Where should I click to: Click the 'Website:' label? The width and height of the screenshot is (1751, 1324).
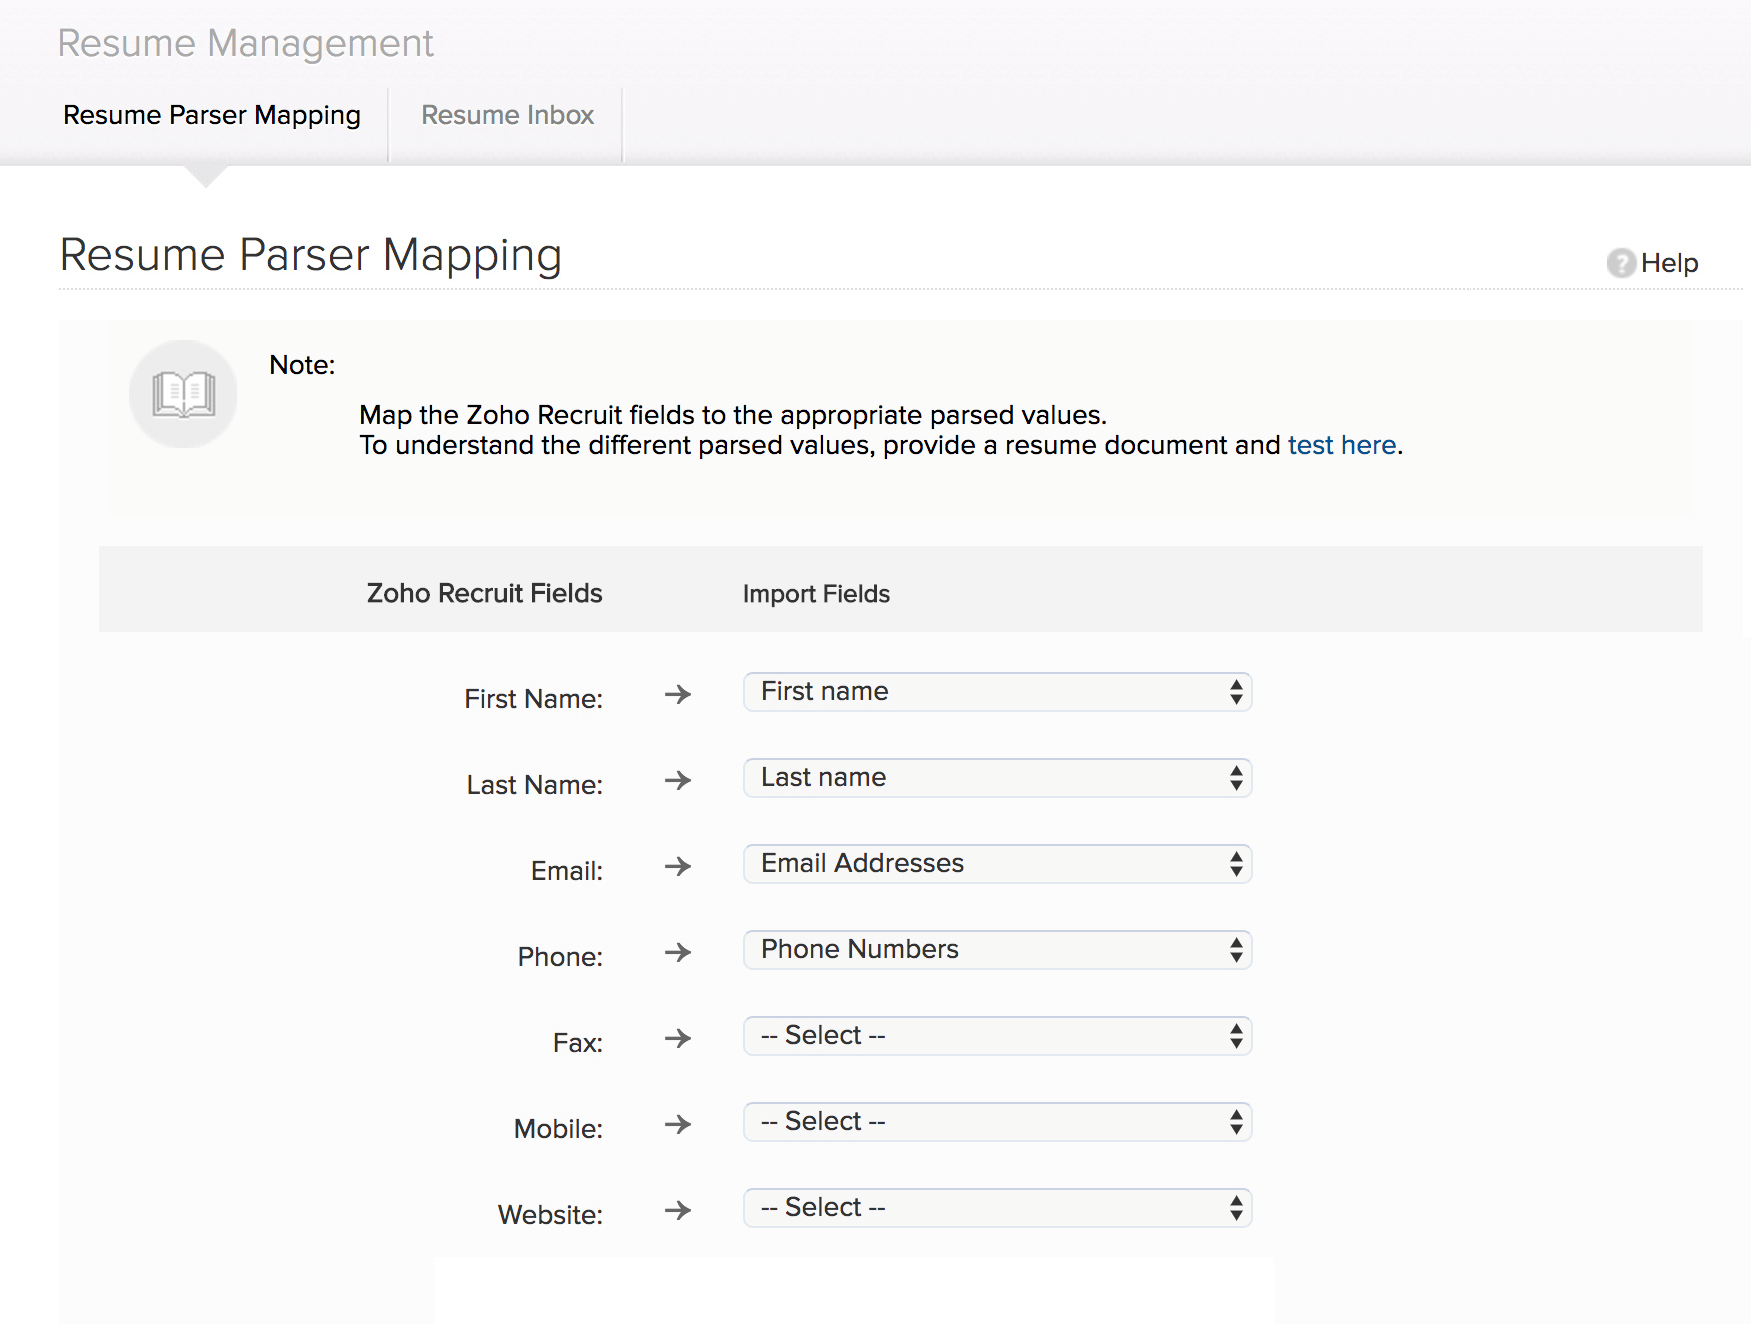tap(550, 1215)
